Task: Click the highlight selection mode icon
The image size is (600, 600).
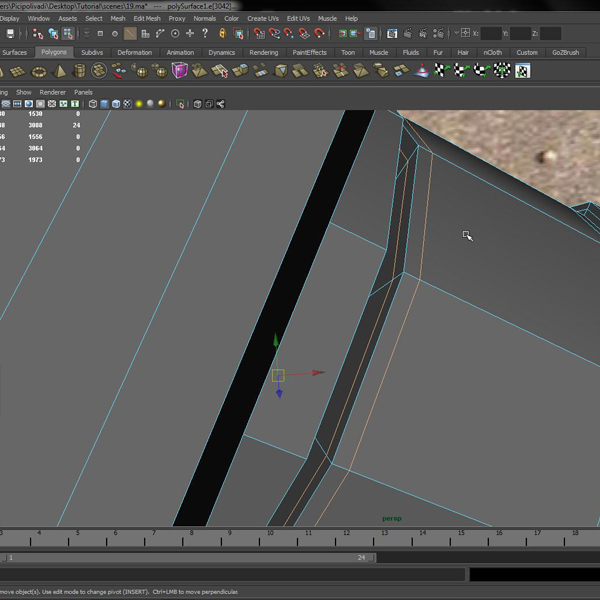Action: (x=238, y=34)
